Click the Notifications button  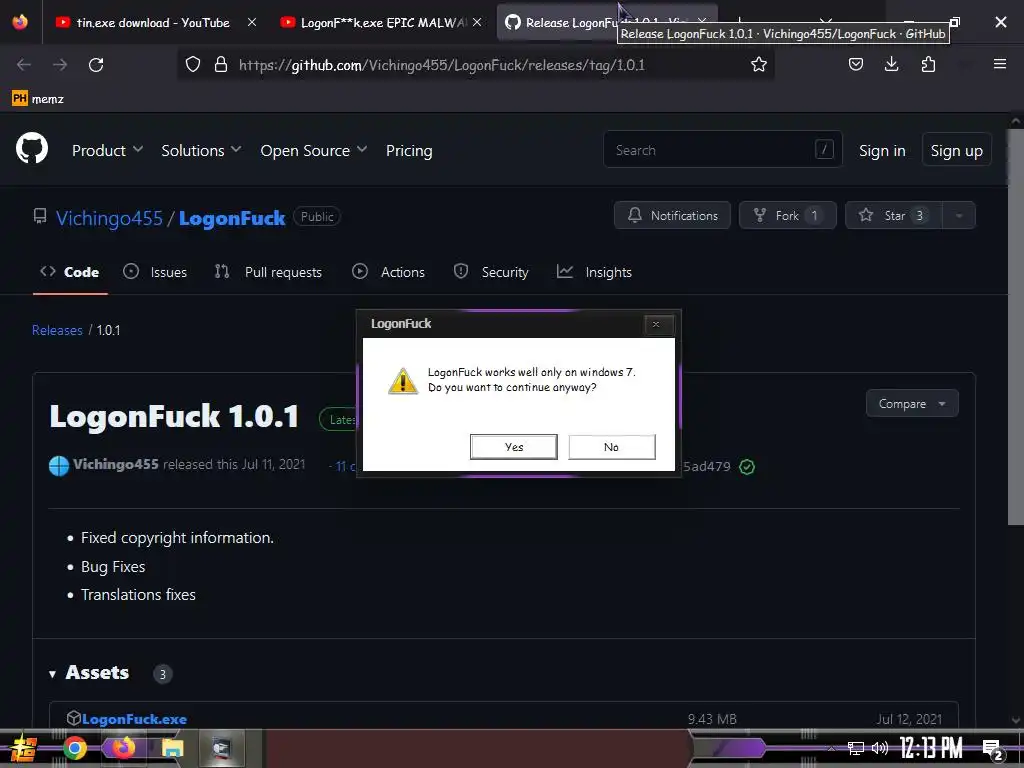pyautogui.click(x=672, y=216)
